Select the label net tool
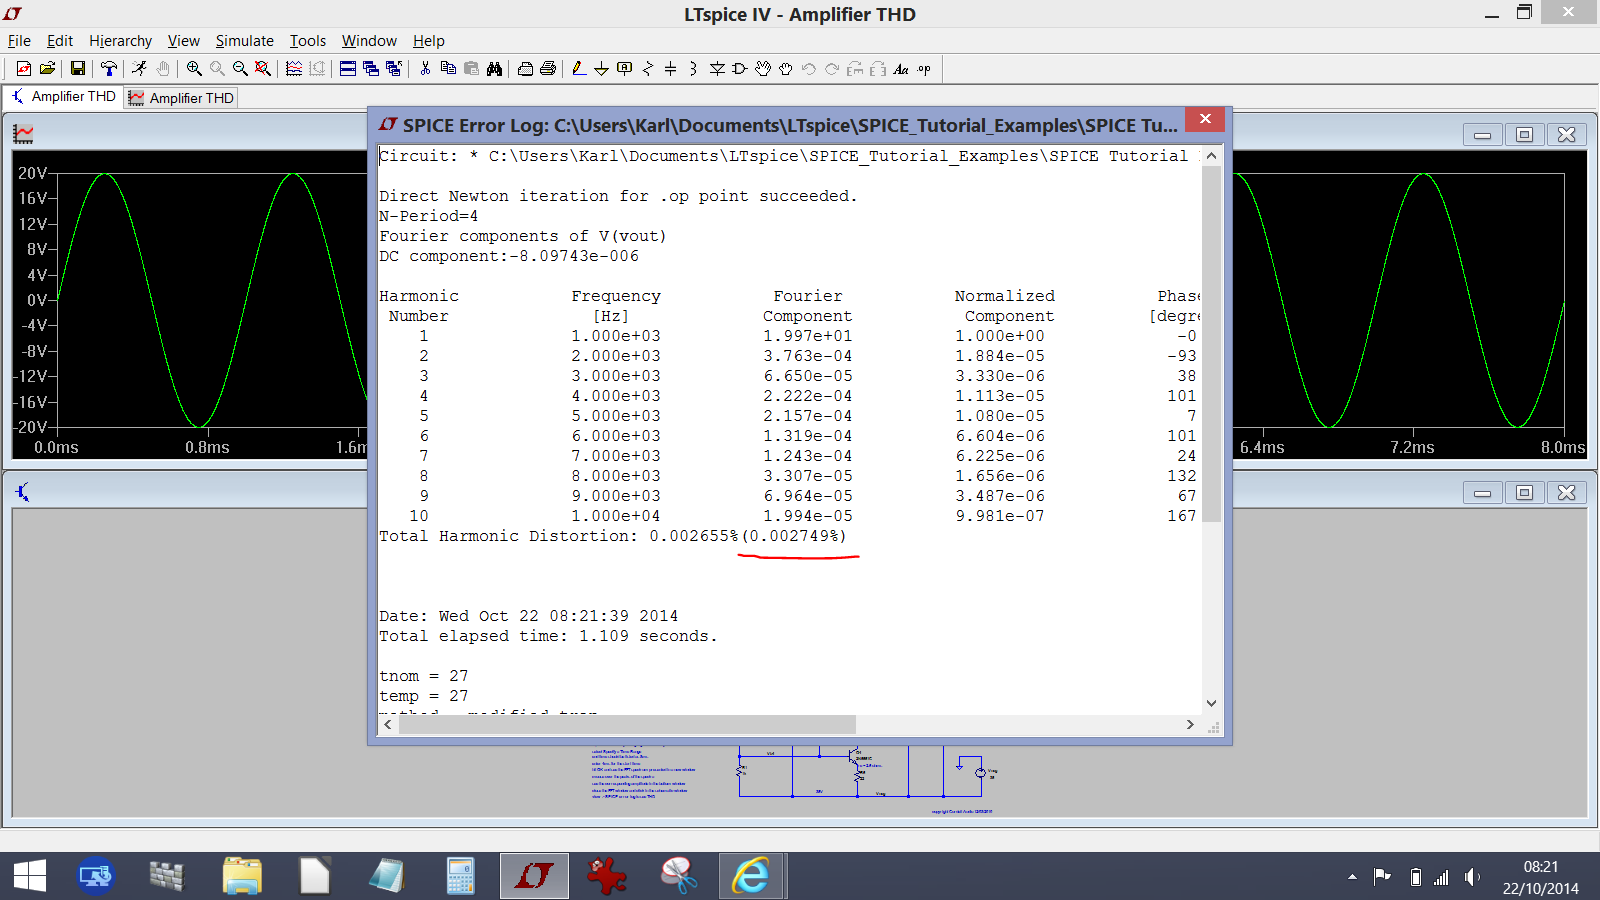Image resolution: width=1600 pixels, height=900 pixels. tap(625, 68)
